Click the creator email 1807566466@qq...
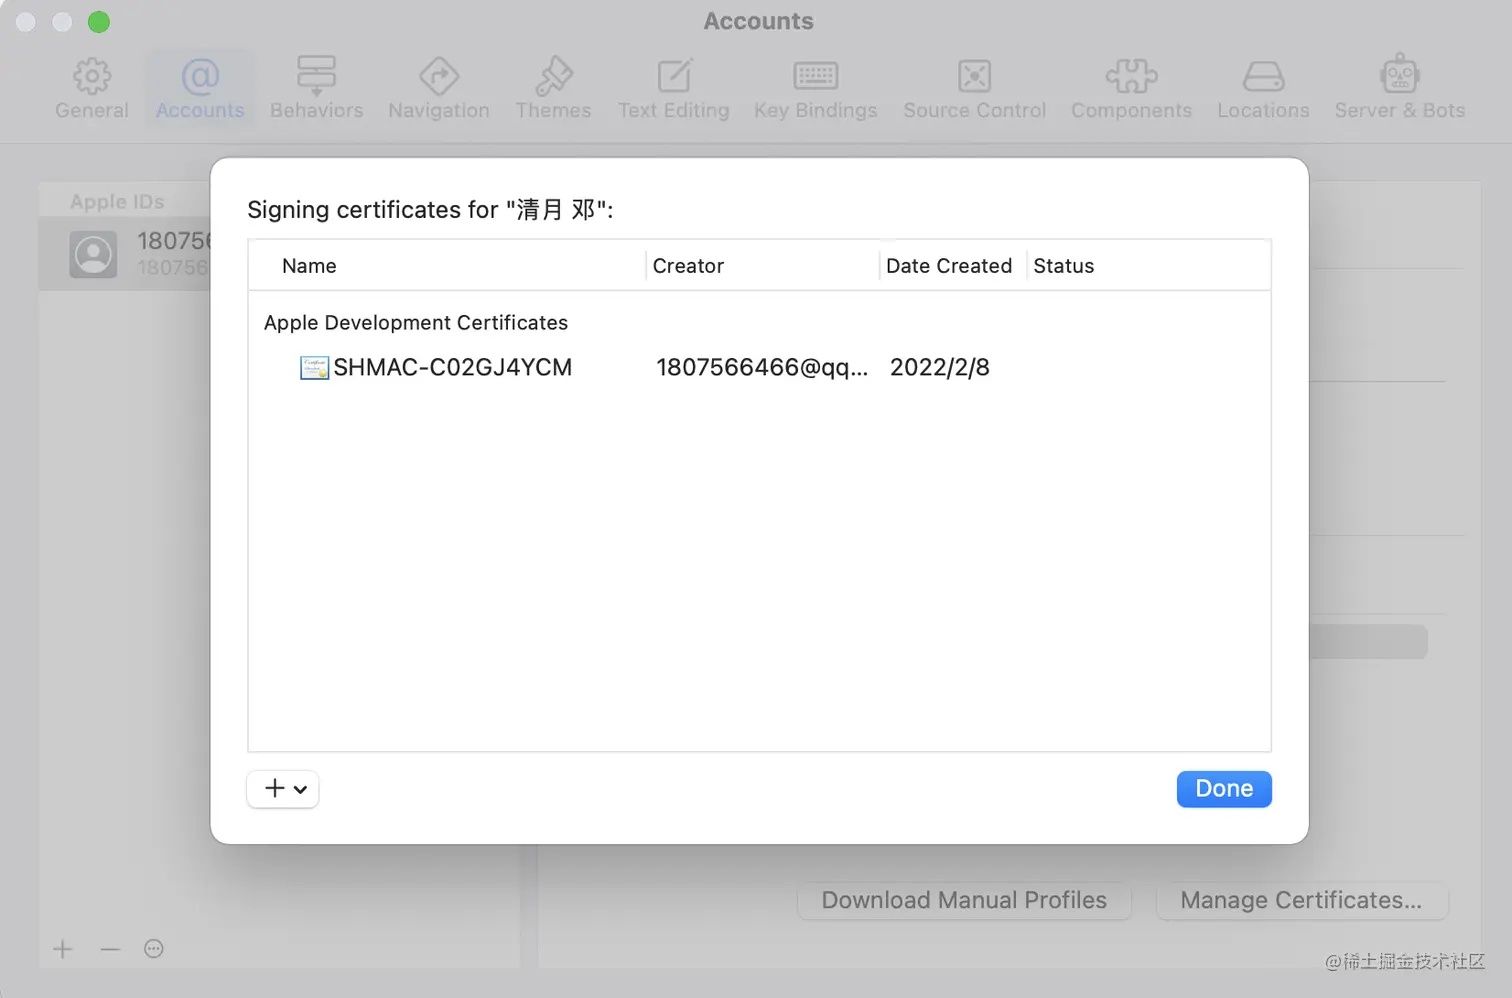 [x=762, y=367]
